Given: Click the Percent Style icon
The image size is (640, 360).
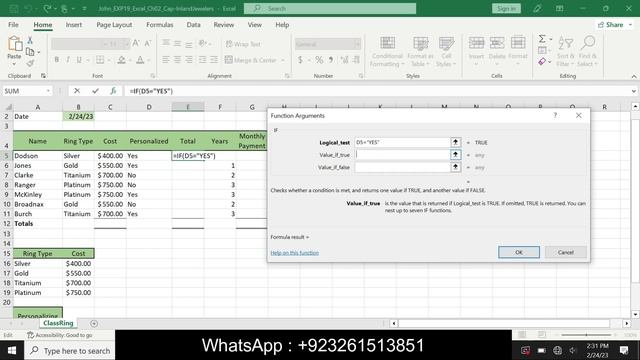Looking at the screenshot, I should [x=319, y=60].
